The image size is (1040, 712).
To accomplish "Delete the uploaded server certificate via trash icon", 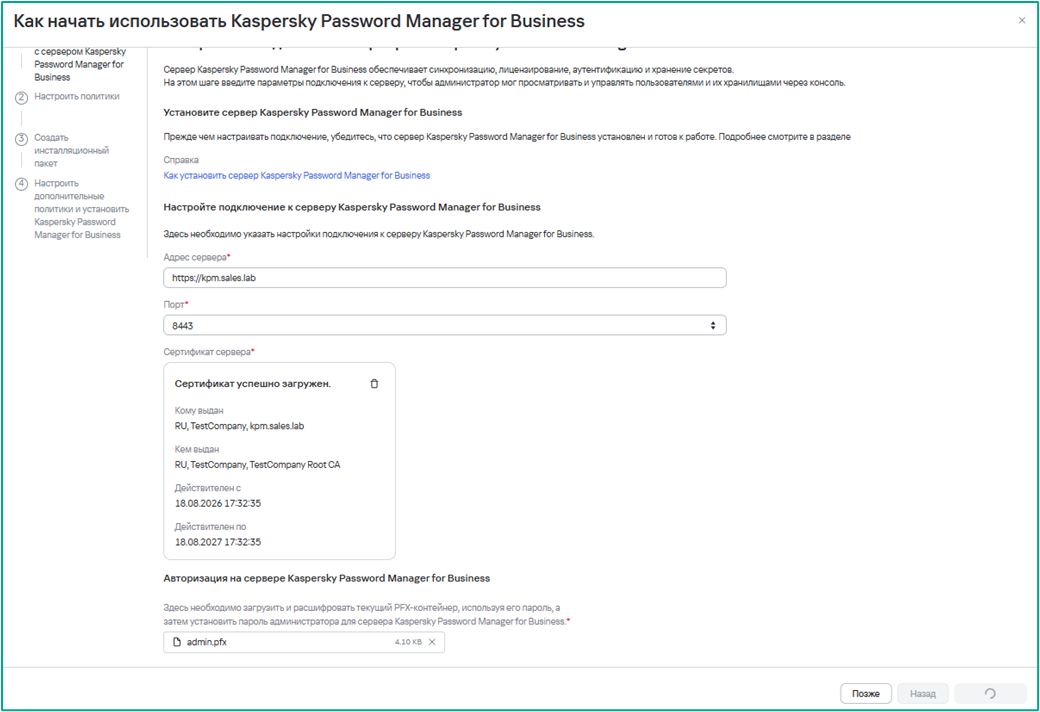I will pyautogui.click(x=374, y=384).
